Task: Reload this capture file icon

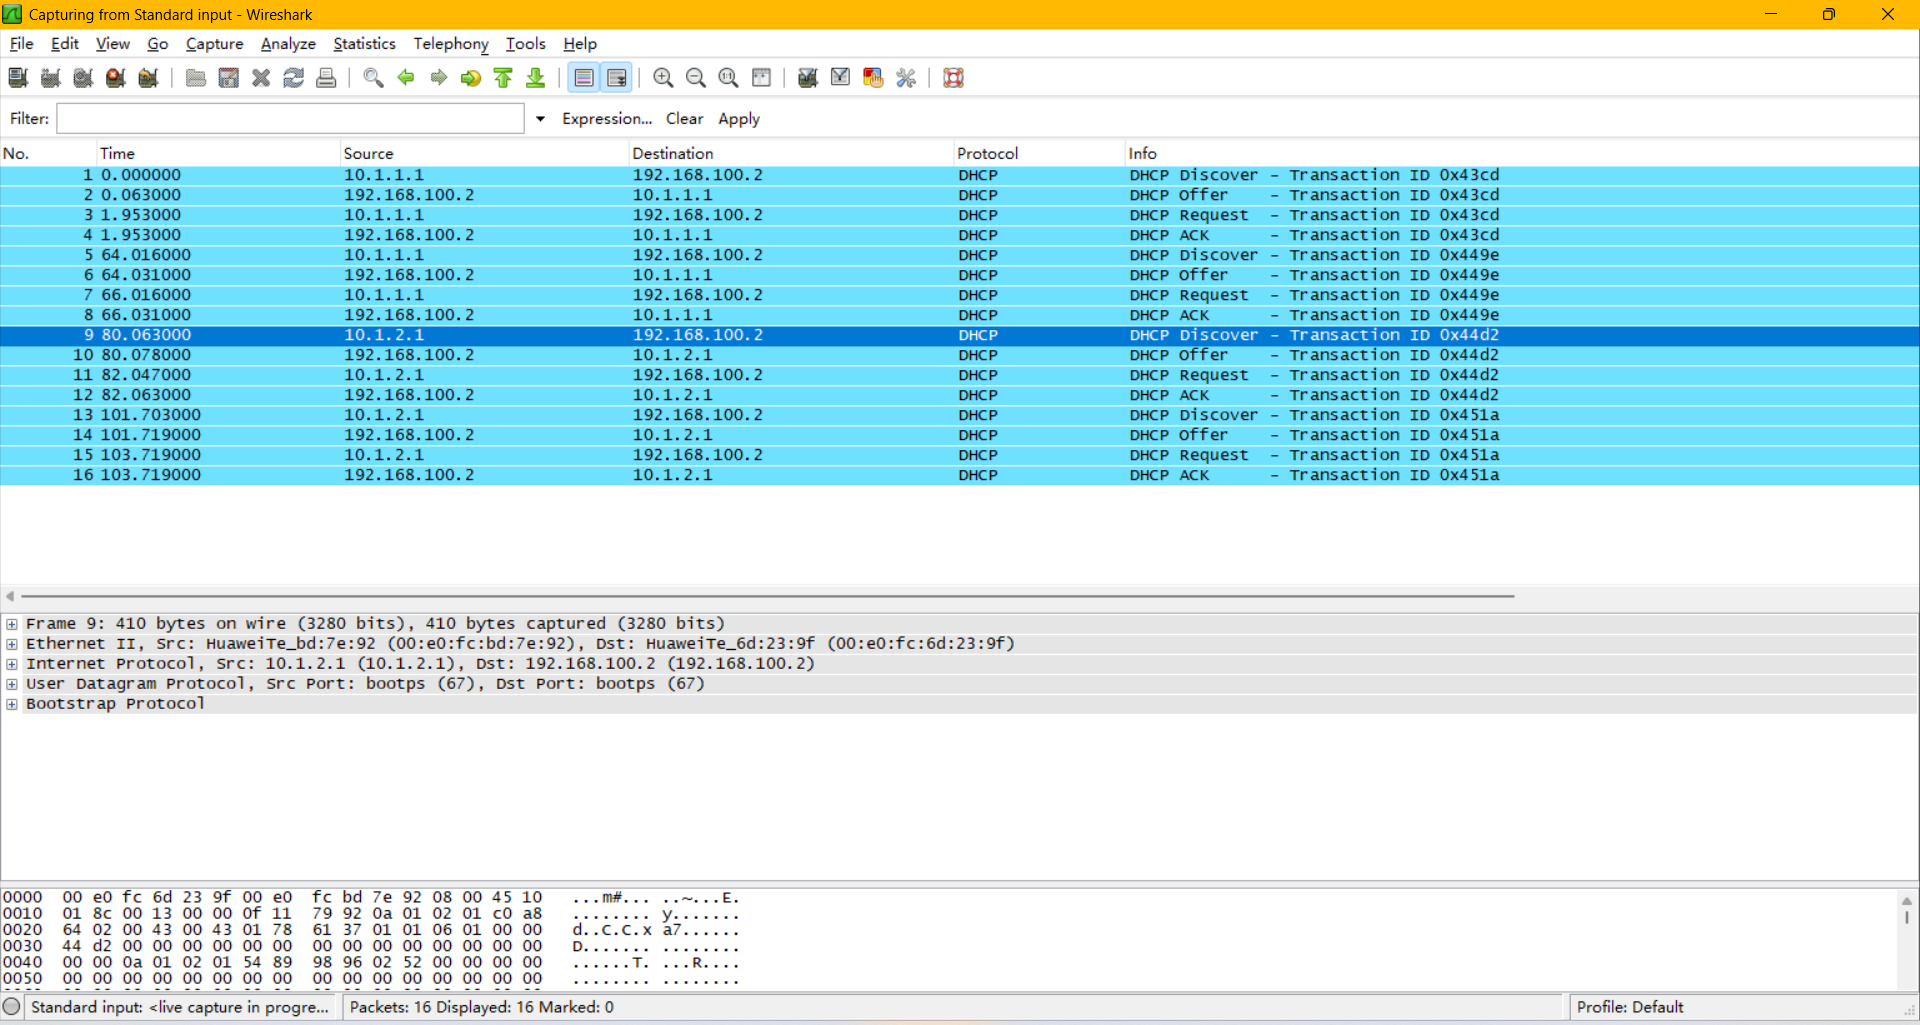Action: (294, 78)
